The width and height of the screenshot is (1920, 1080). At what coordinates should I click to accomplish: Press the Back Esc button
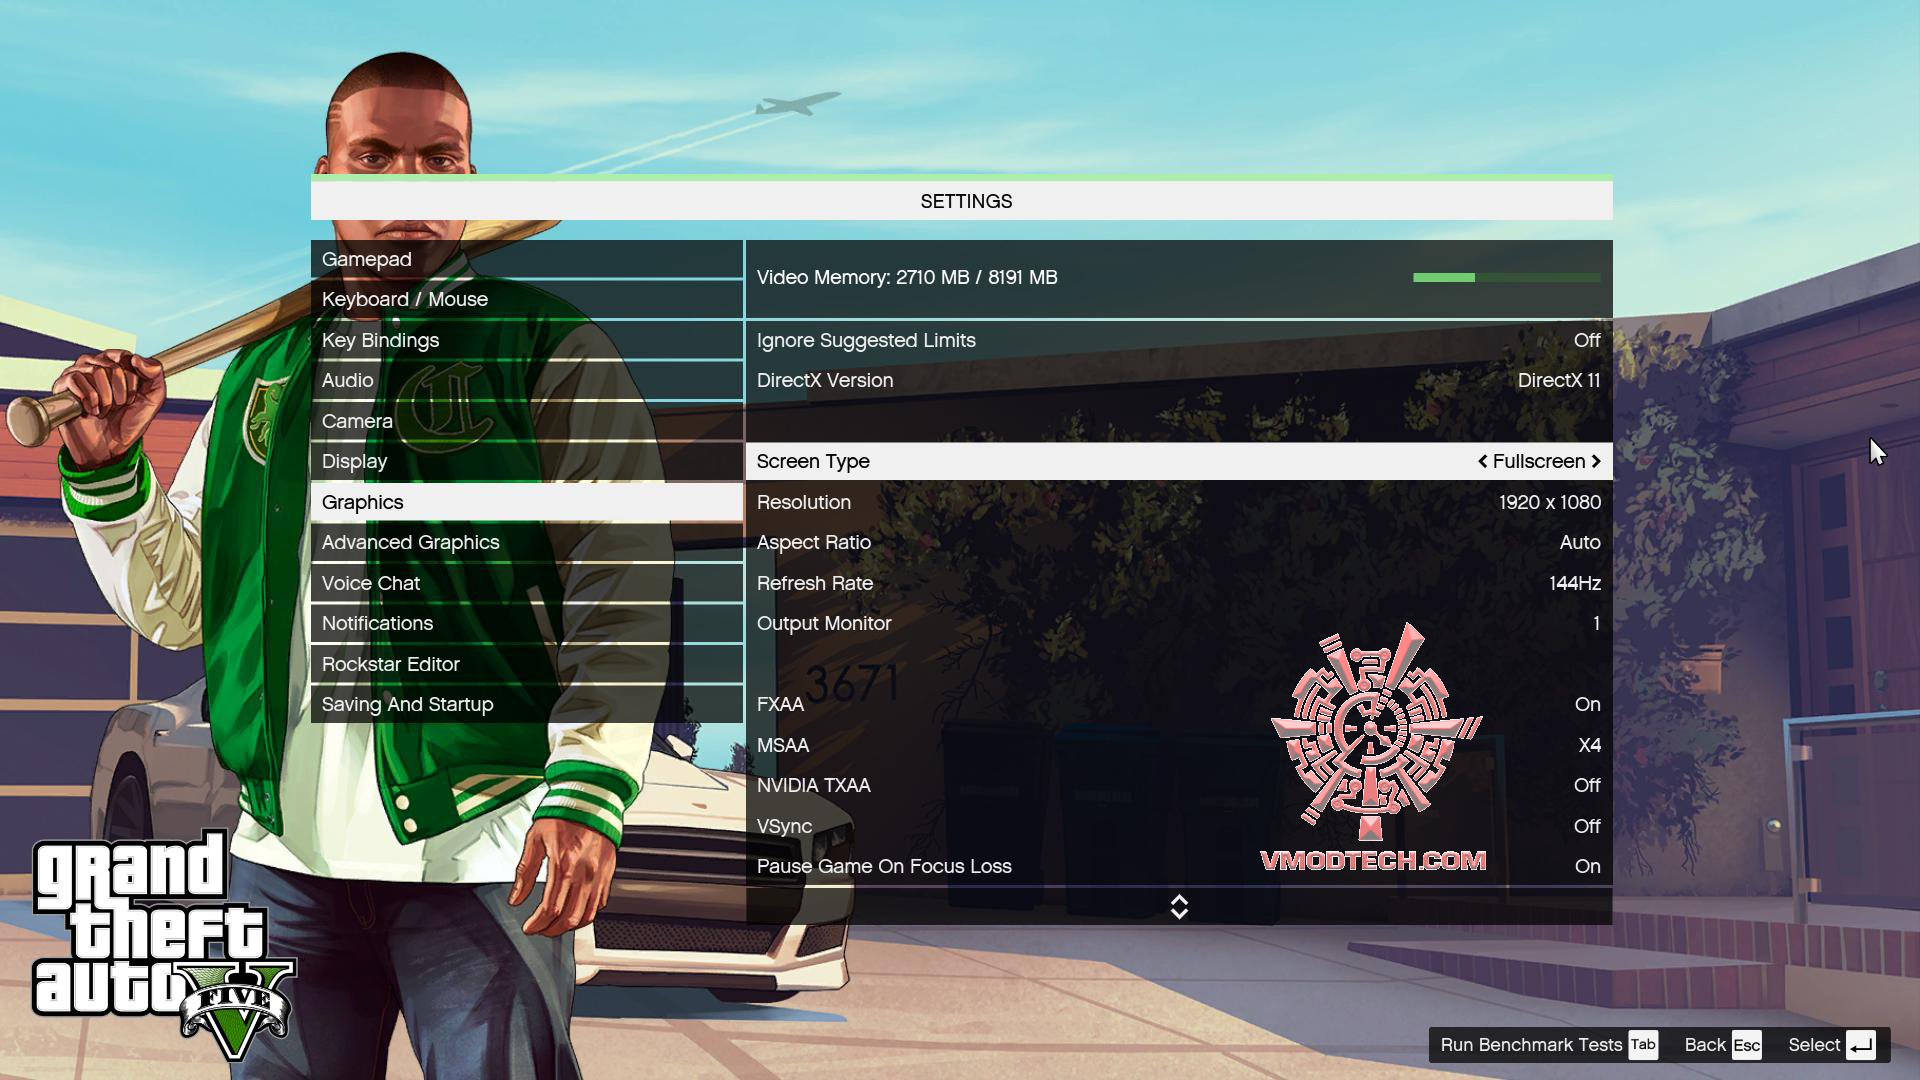click(1746, 1043)
